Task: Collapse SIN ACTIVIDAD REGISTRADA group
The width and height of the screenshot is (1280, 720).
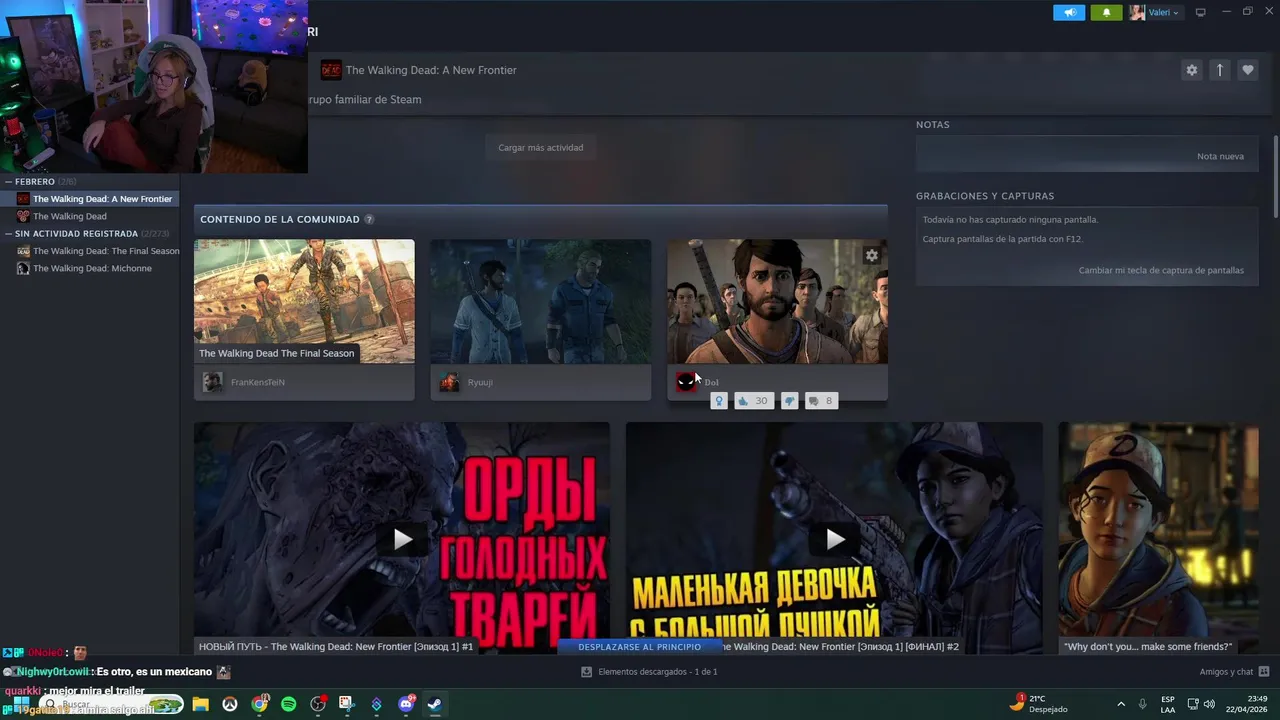Action: [x=9, y=234]
